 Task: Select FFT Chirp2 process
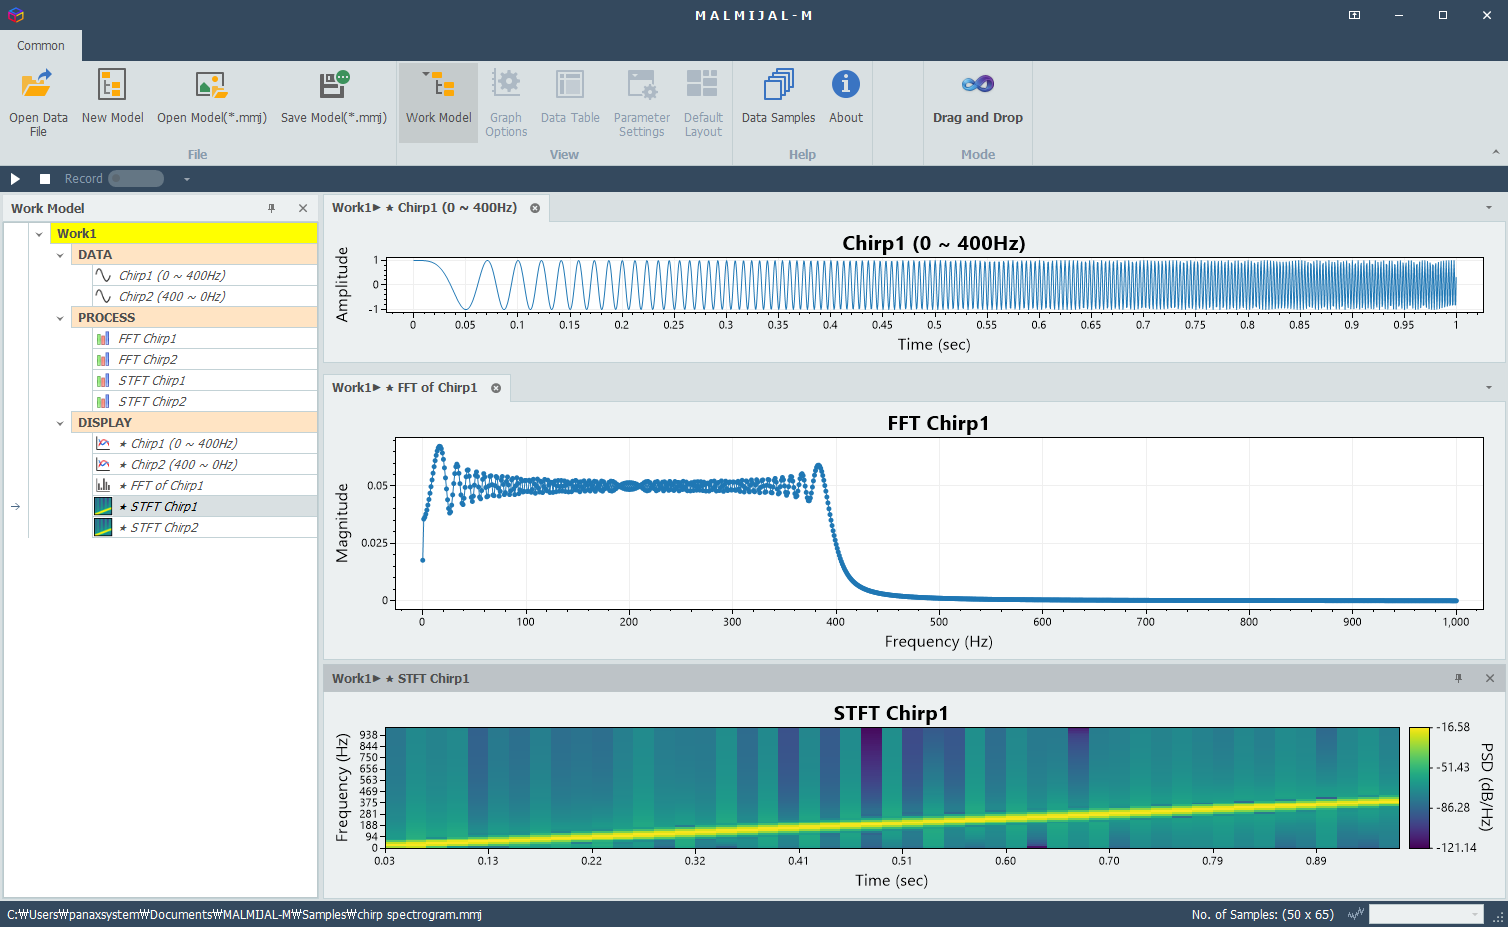coord(204,360)
